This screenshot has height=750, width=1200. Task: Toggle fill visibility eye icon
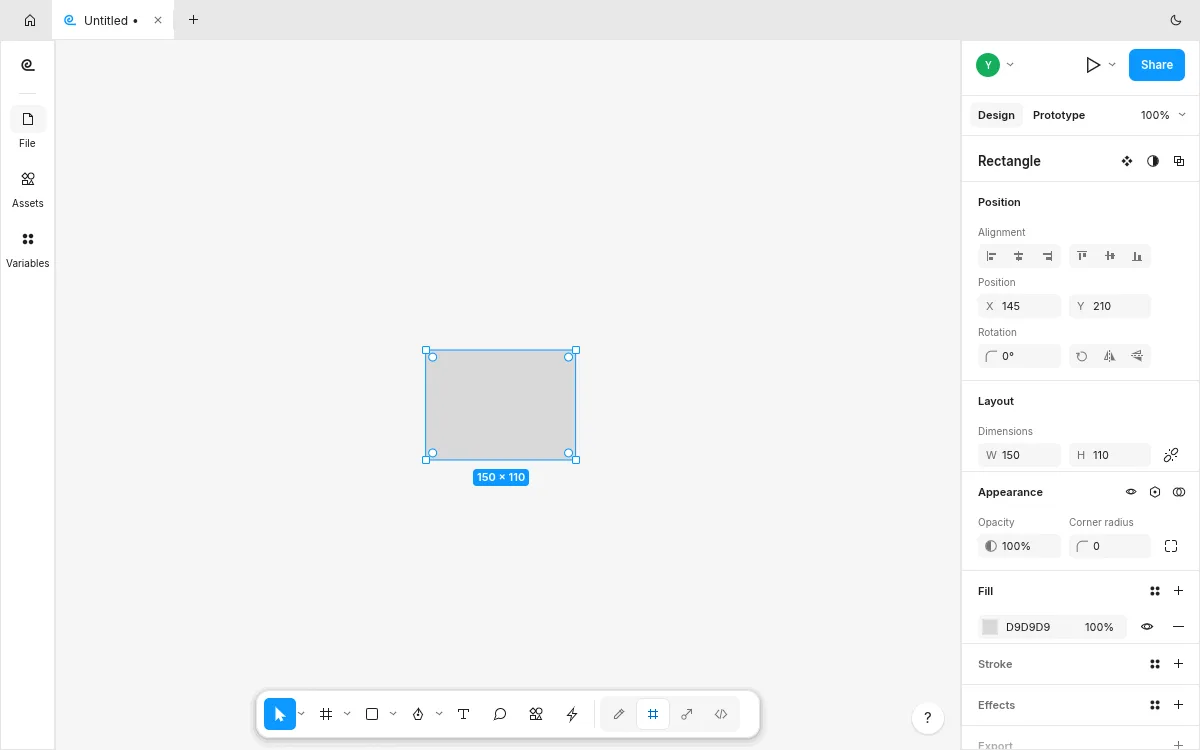point(1147,627)
